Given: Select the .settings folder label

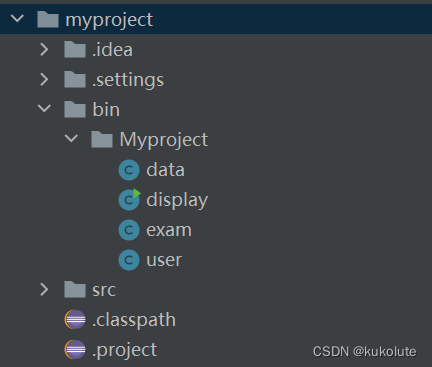Looking at the screenshot, I should (128, 80).
